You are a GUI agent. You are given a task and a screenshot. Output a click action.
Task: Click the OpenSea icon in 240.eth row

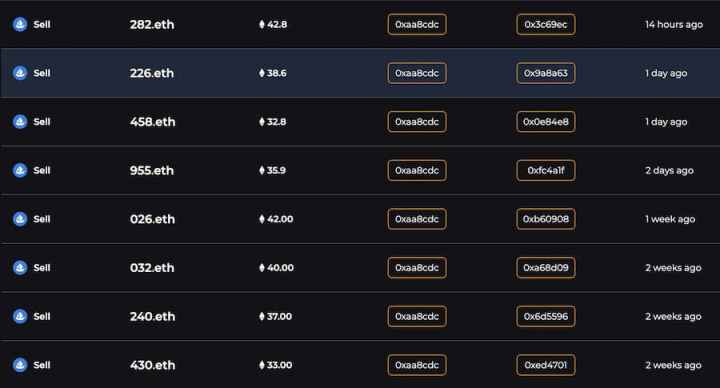point(20,316)
